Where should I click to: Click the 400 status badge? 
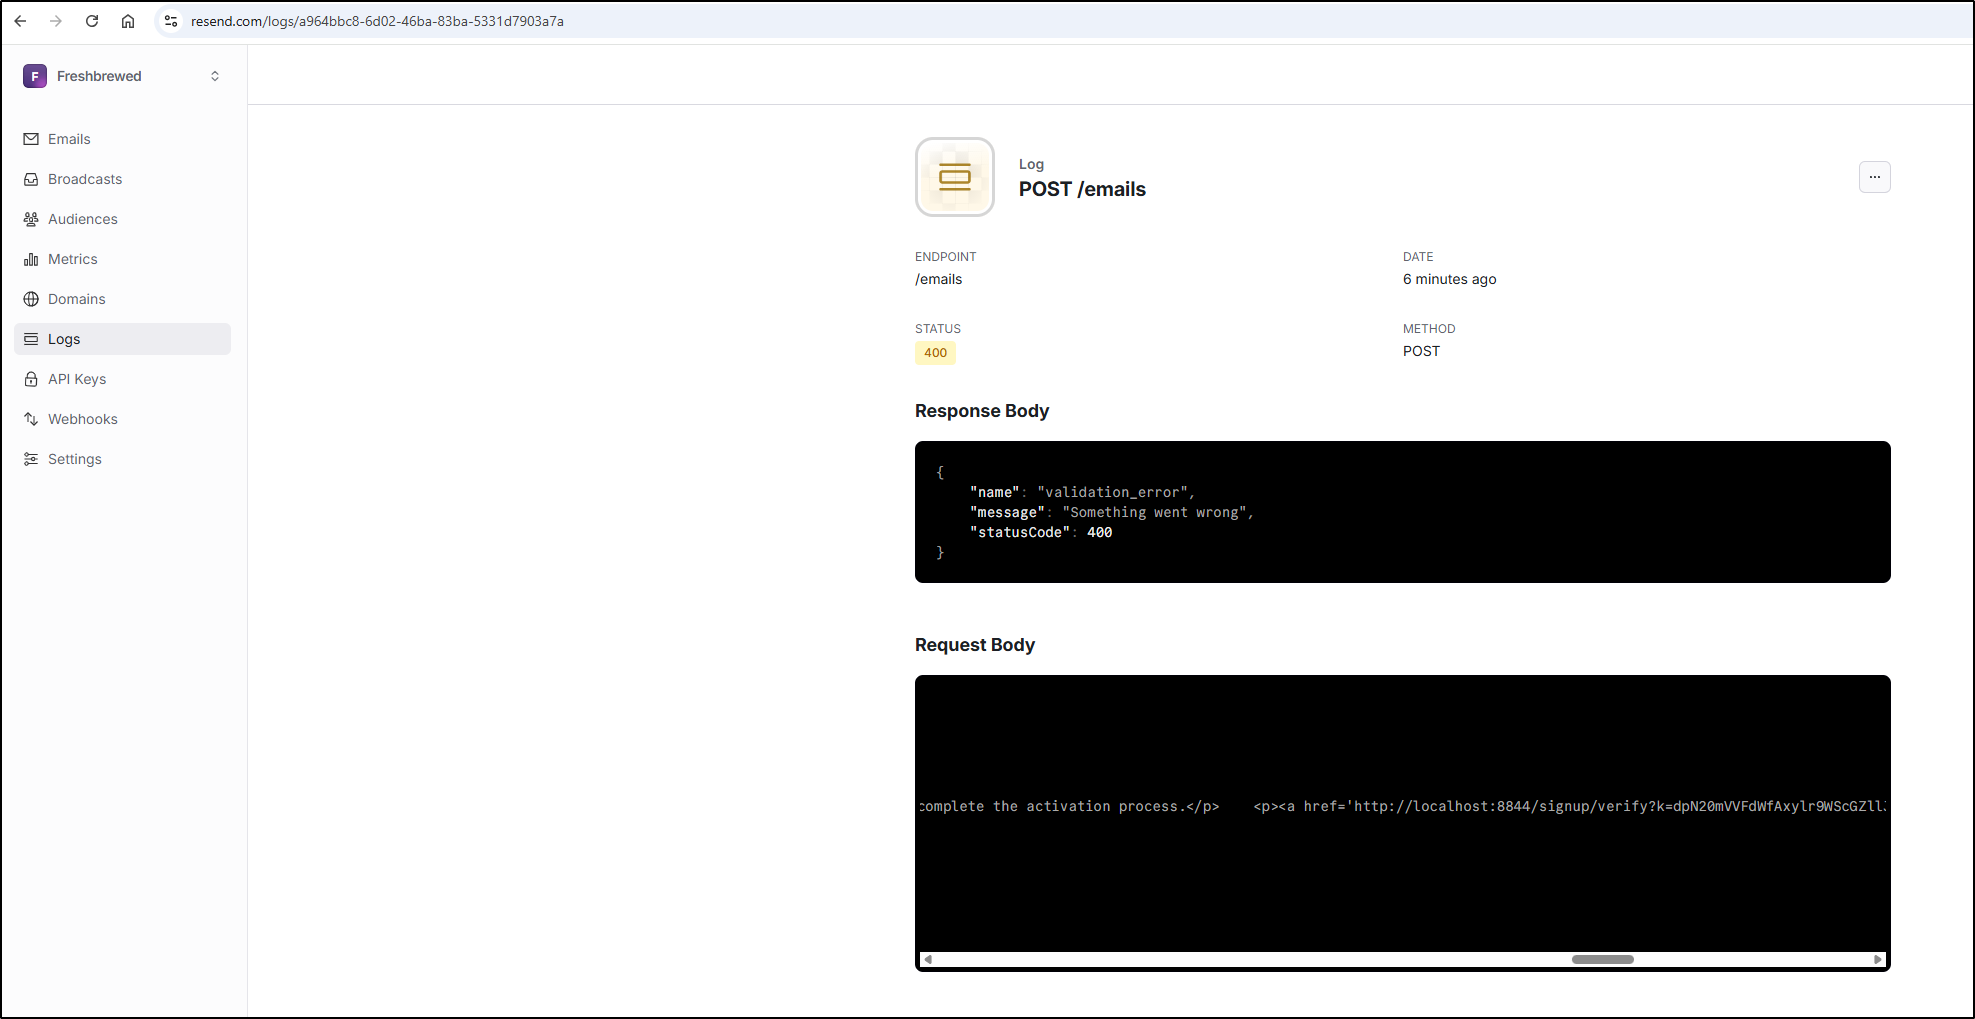[x=935, y=353]
